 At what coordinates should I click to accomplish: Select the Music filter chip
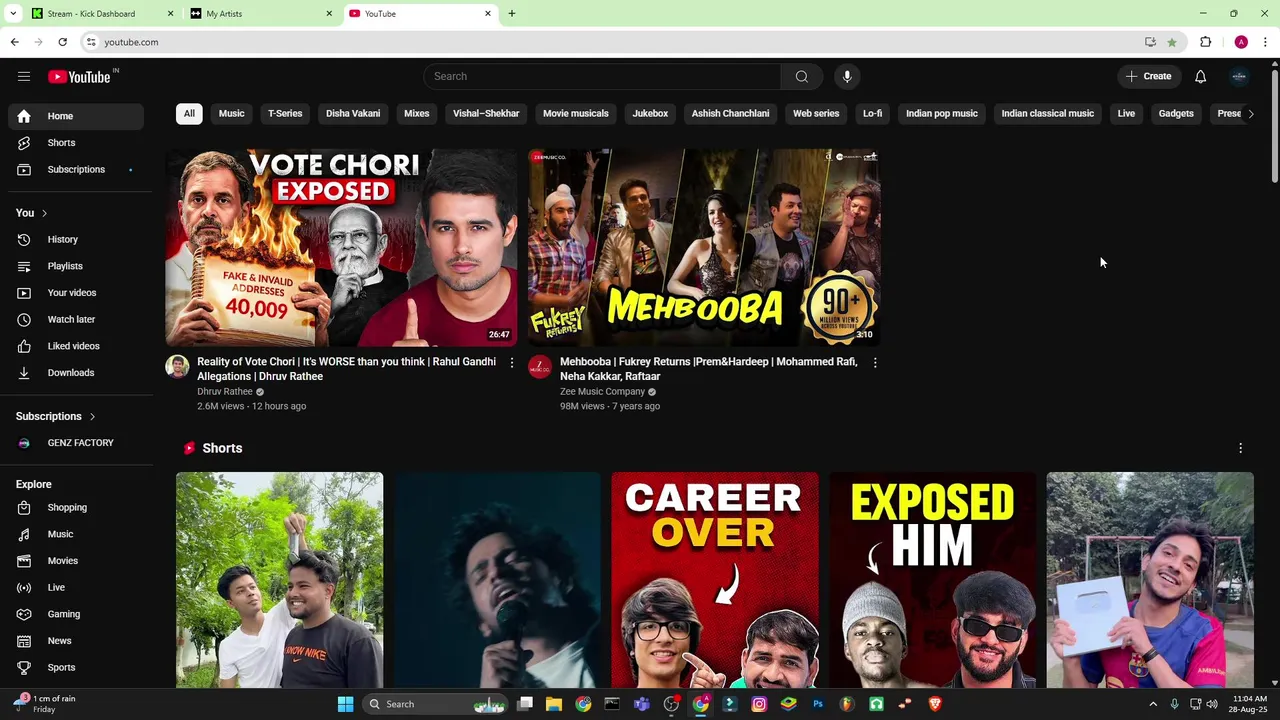[232, 114]
